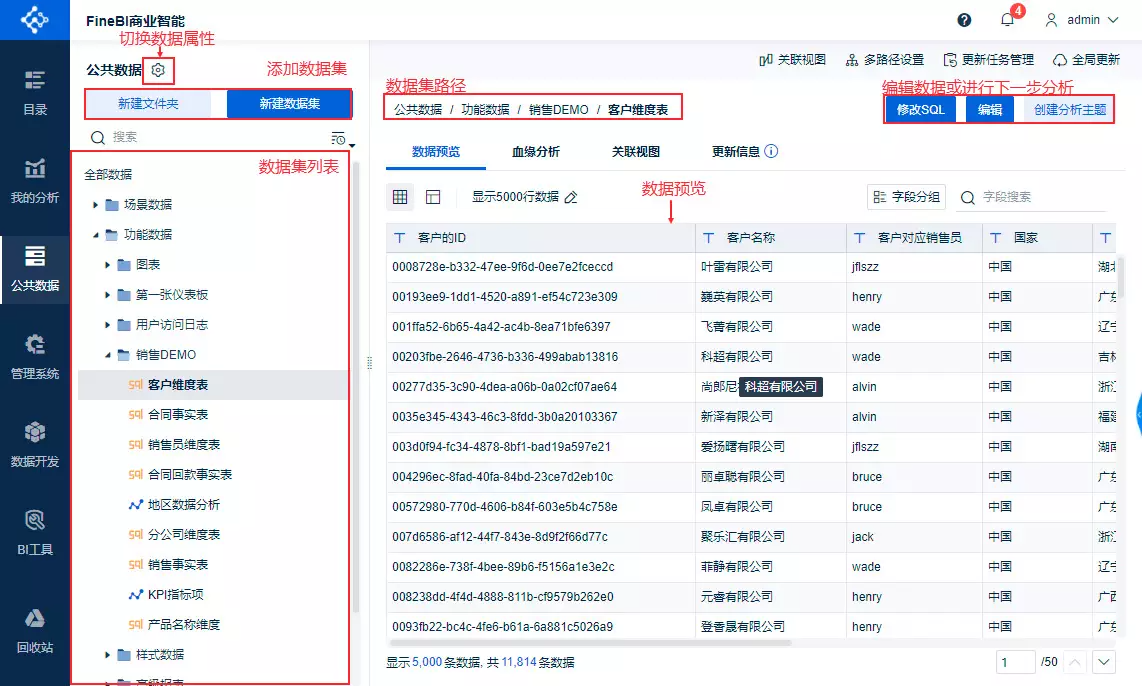The width and height of the screenshot is (1142, 686).
Task: Open the list filter settings icon
Action: tap(339, 138)
